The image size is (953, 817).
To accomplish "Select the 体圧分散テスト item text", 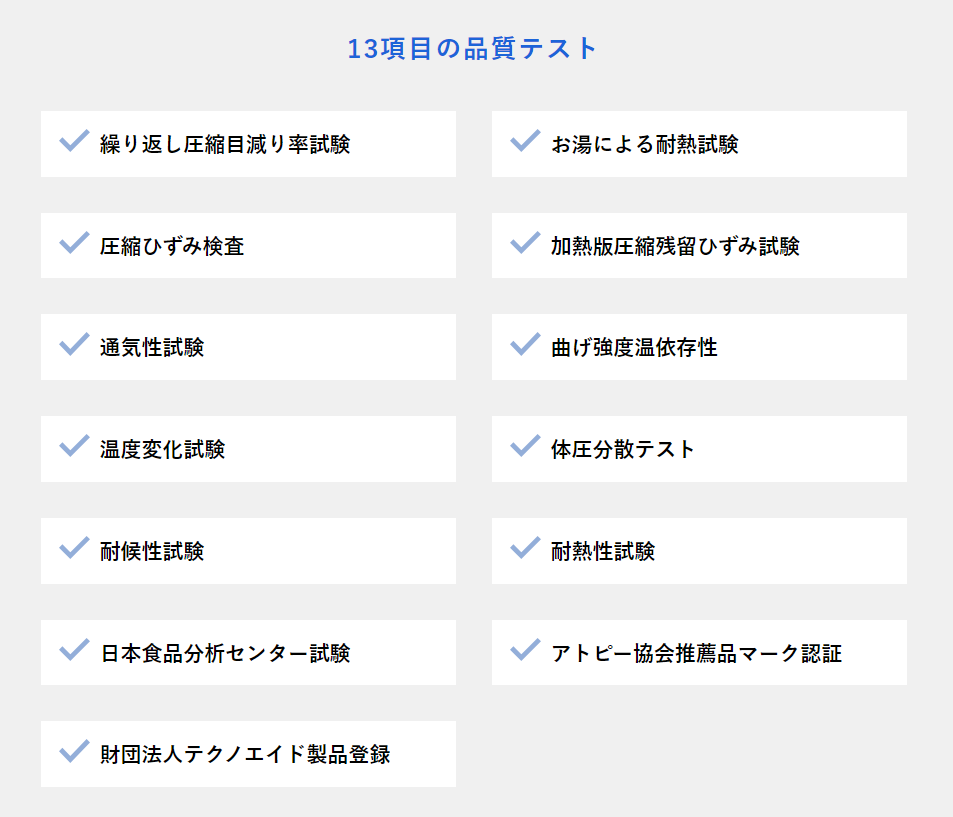I will tap(623, 449).
